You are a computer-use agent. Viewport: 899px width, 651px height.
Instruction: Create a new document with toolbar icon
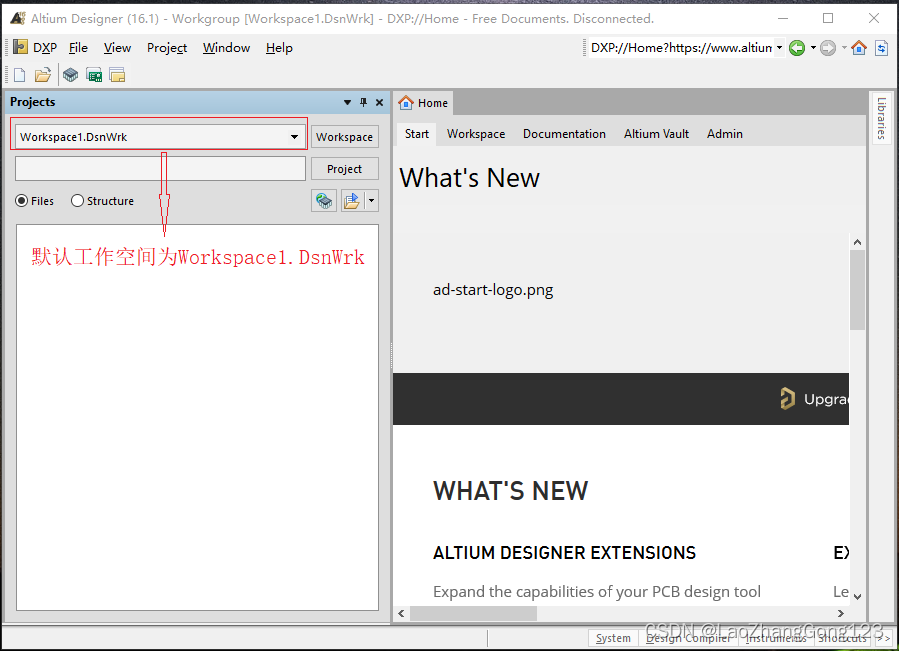pyautogui.click(x=19, y=75)
